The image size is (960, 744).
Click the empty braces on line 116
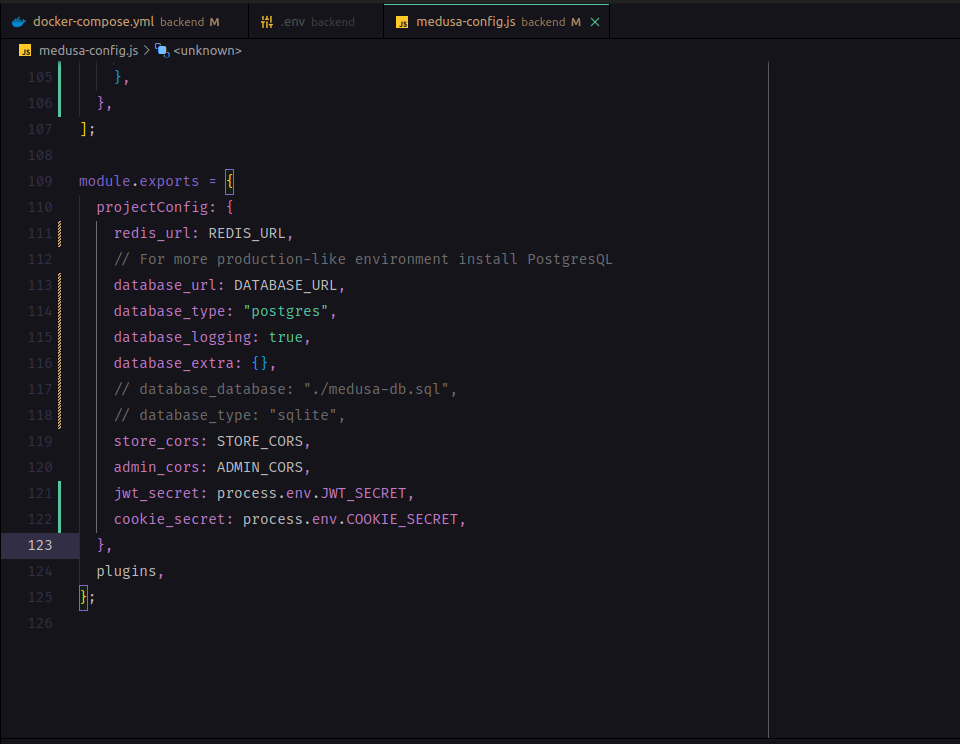(x=260, y=363)
